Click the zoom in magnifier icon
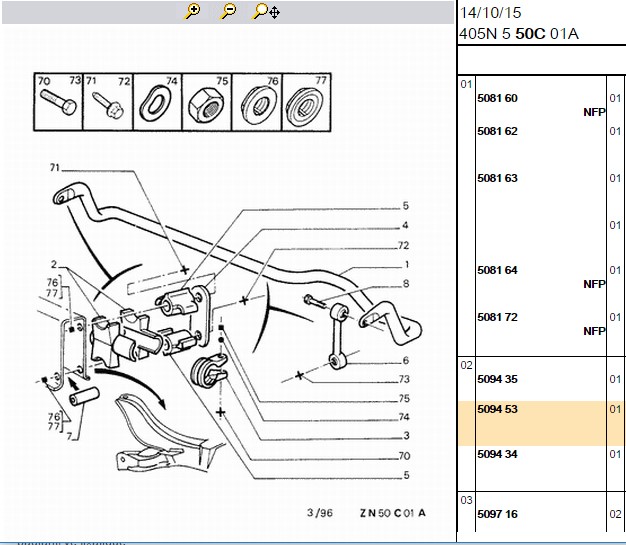The image size is (626, 545). (x=192, y=12)
